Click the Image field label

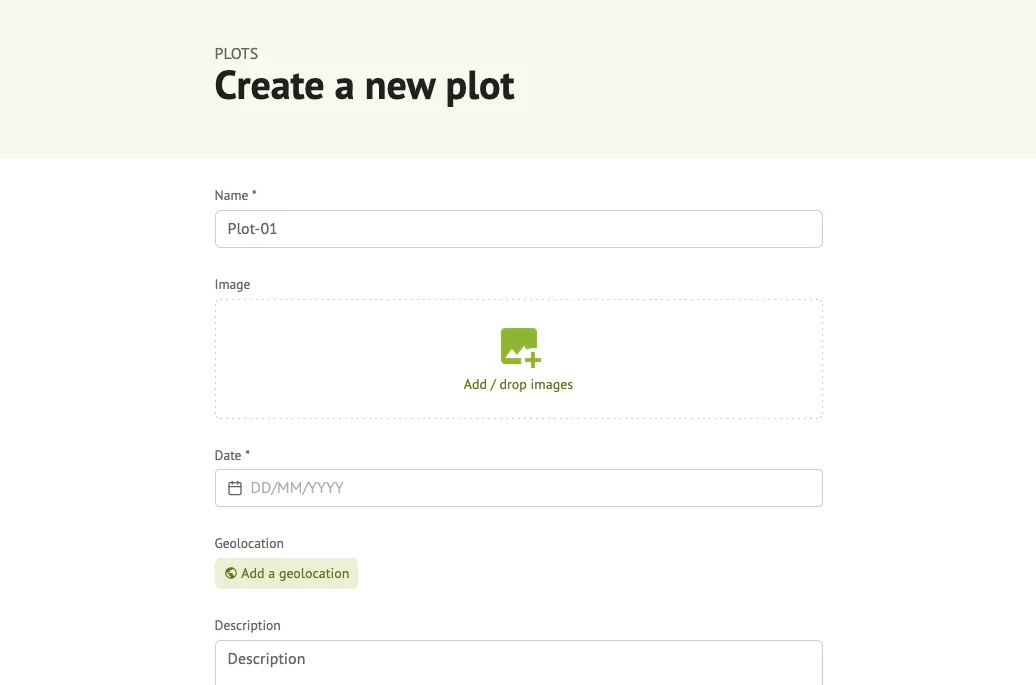[232, 285]
